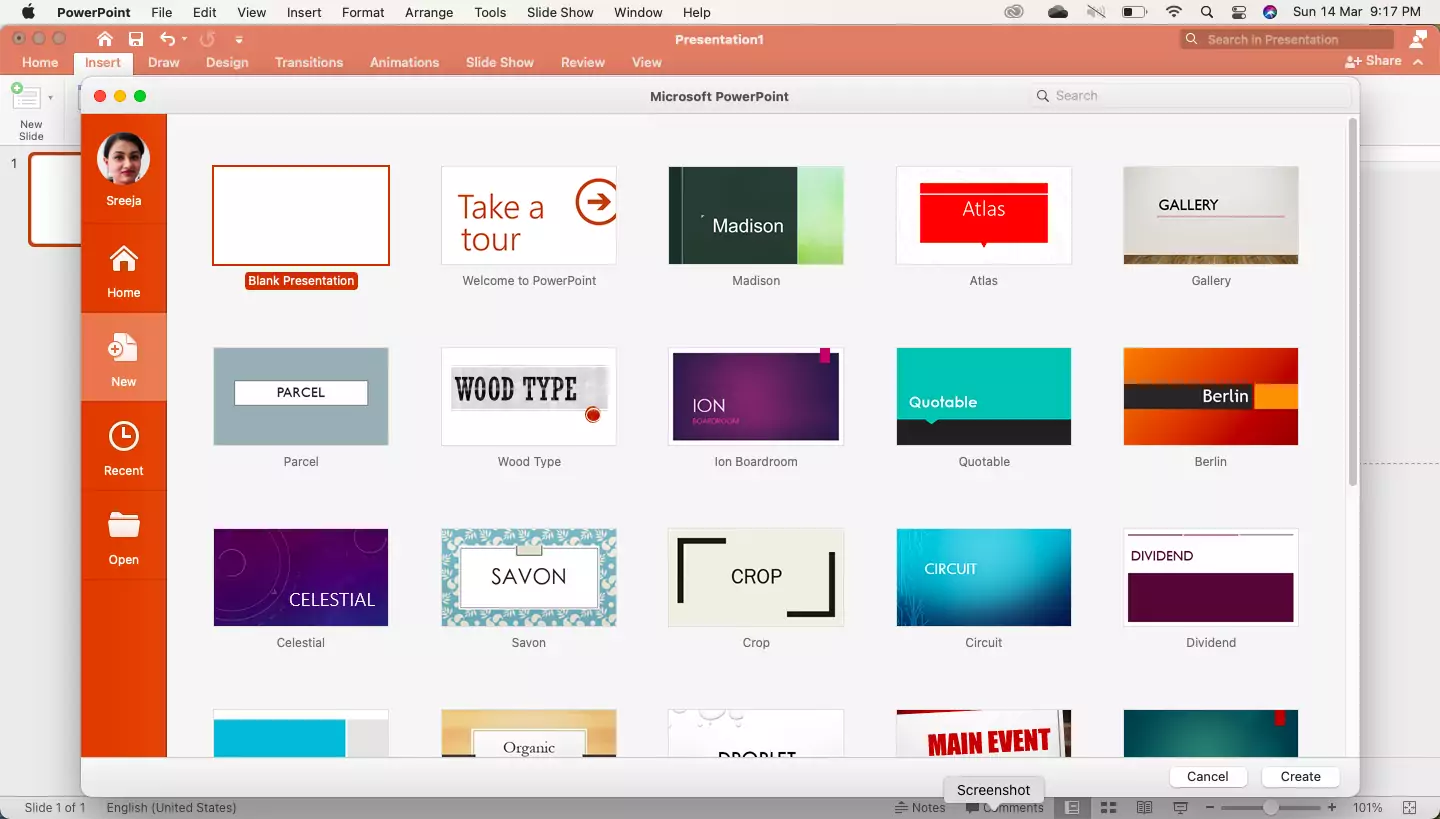Expand the New Slide layout dropdown arrow

click(50, 98)
